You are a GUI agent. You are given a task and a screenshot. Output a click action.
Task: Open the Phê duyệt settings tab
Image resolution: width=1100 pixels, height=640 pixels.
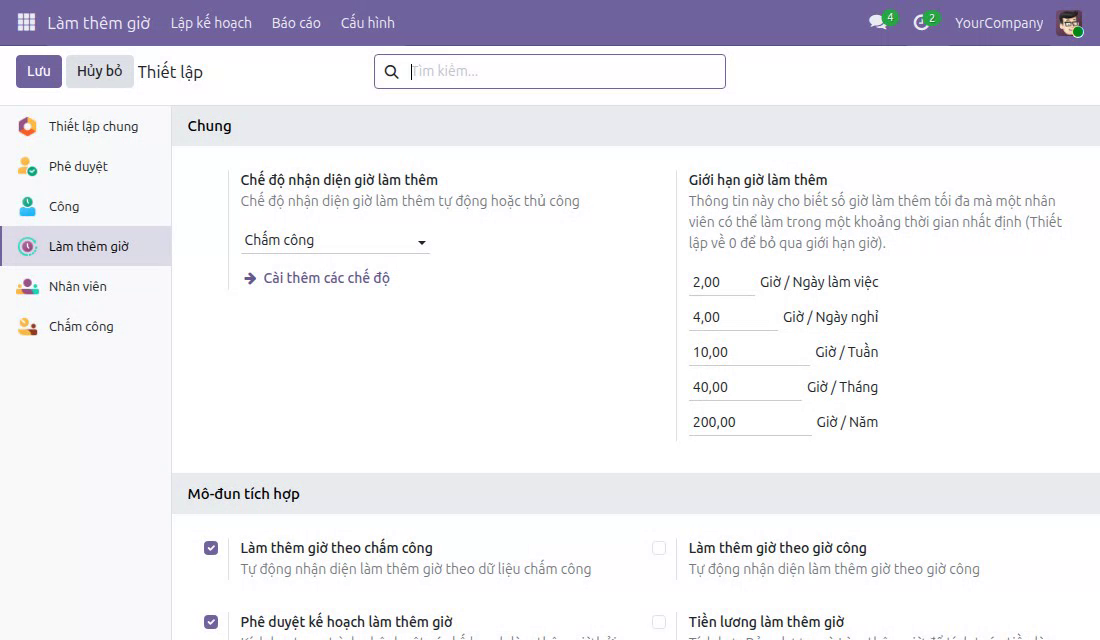pyautogui.click(x=86, y=166)
